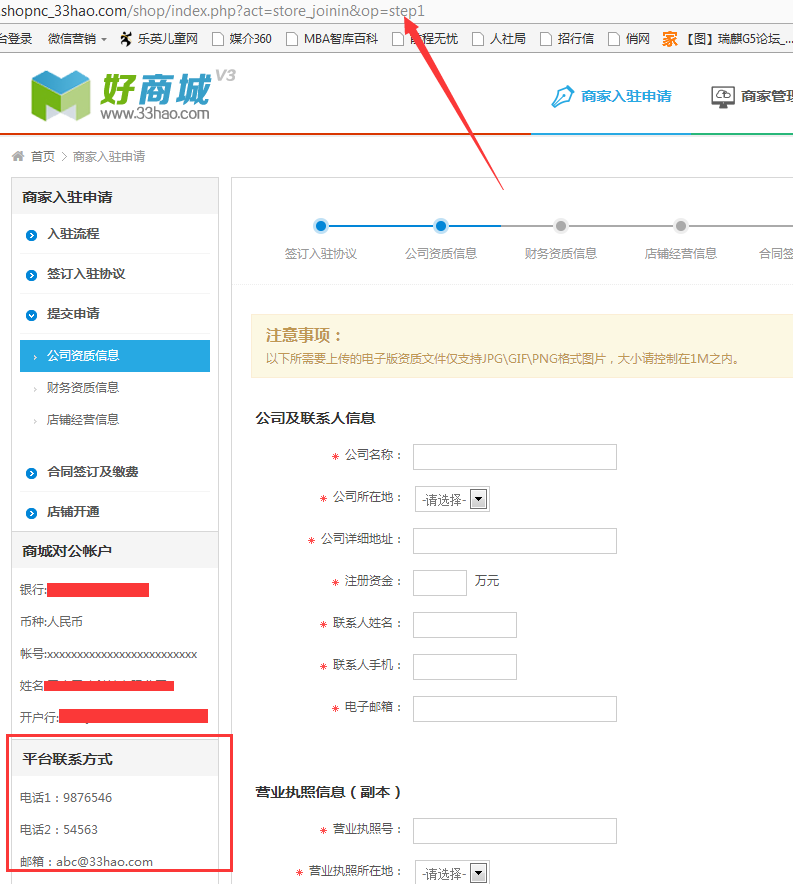
Task: Focus the 联系人姓名 input field
Action: point(464,625)
